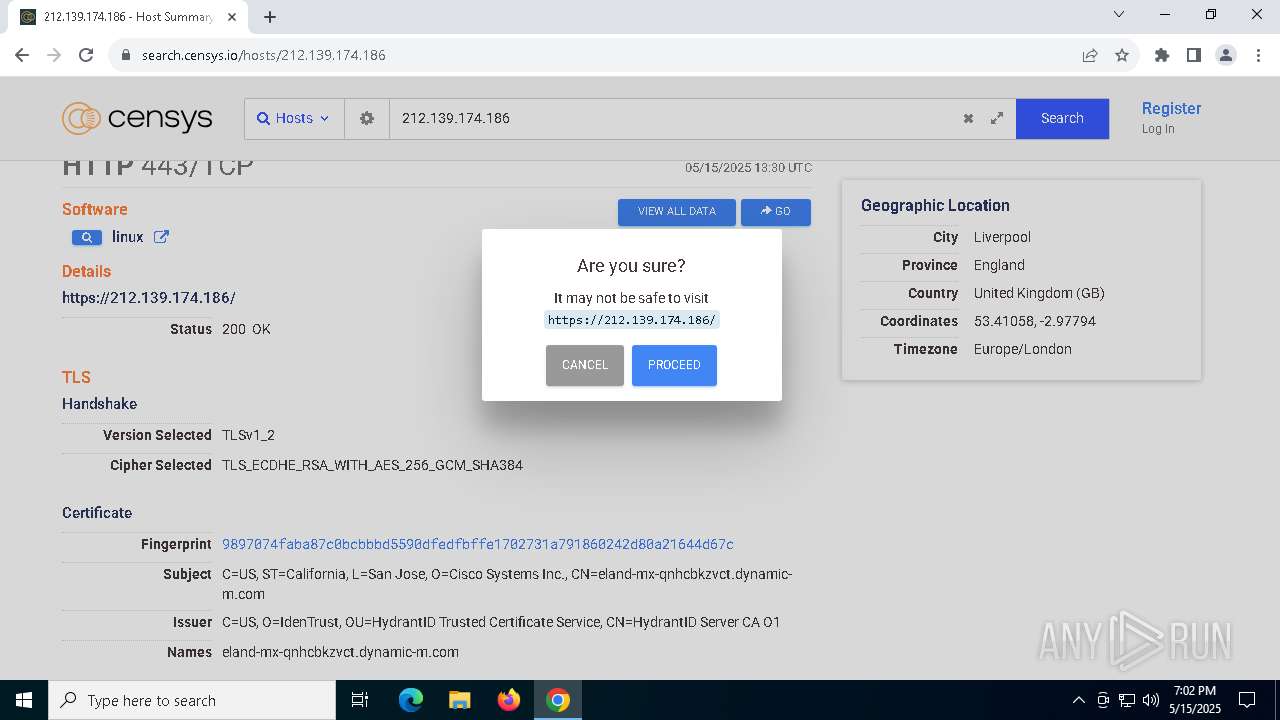Image resolution: width=1280 pixels, height=720 pixels.
Task: Click the Censys logo
Action: point(137,118)
